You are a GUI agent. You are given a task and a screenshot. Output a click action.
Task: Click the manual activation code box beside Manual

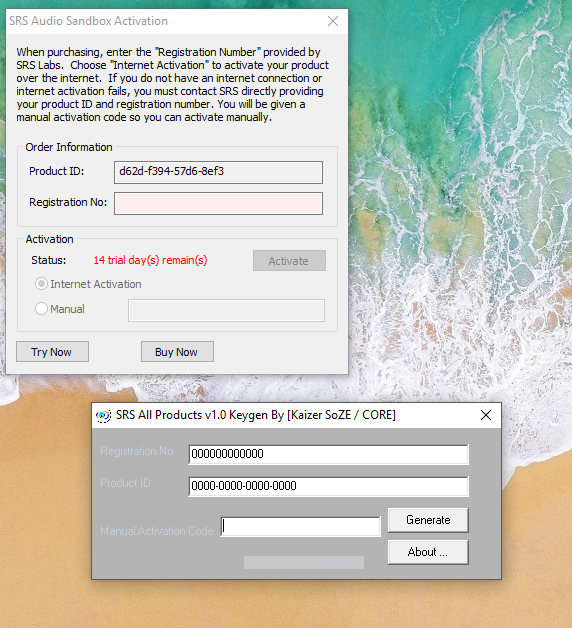226,310
